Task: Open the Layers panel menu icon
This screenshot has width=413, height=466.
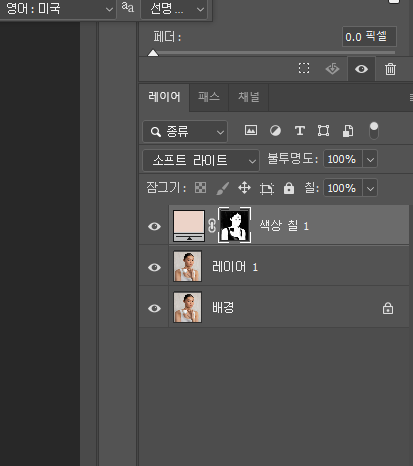Action: pos(411,97)
